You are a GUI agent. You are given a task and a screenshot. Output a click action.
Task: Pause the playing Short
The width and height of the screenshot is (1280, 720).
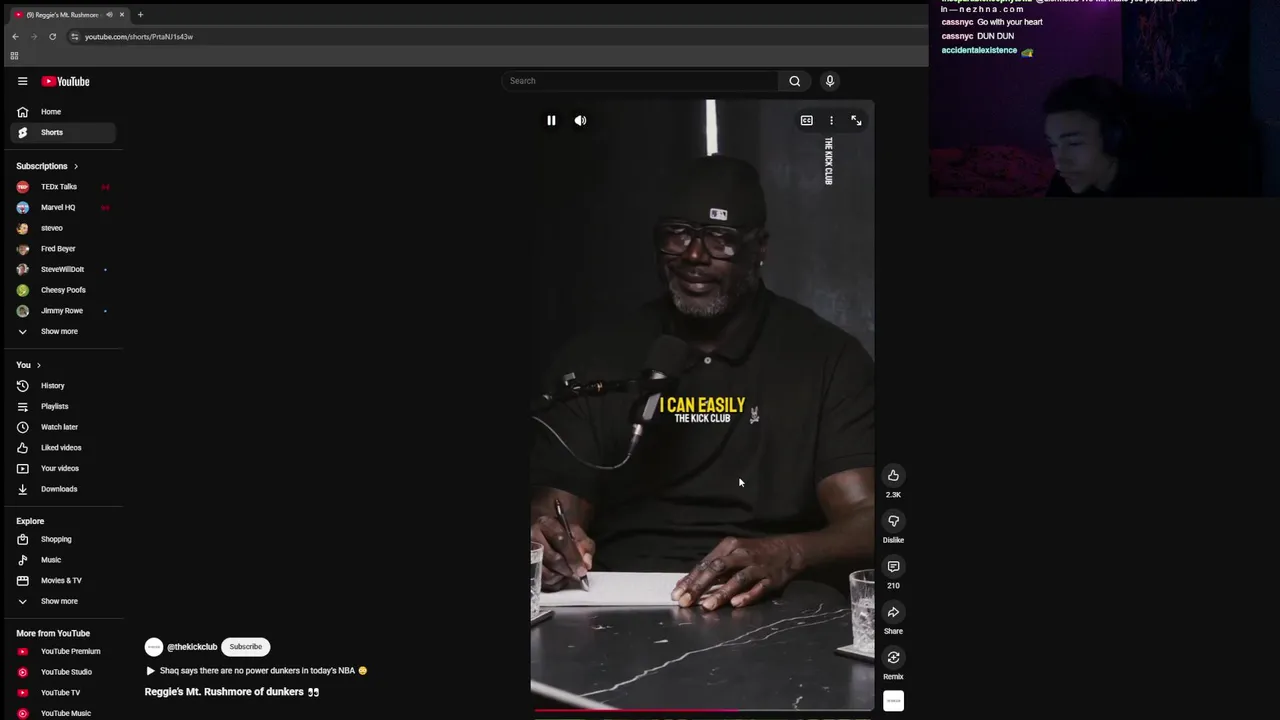pyautogui.click(x=551, y=120)
